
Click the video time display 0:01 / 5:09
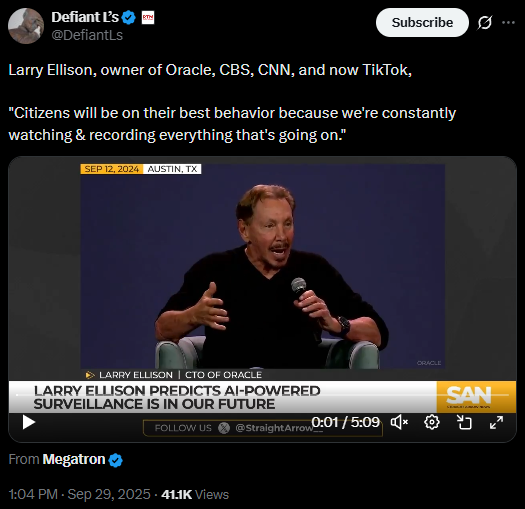point(346,422)
